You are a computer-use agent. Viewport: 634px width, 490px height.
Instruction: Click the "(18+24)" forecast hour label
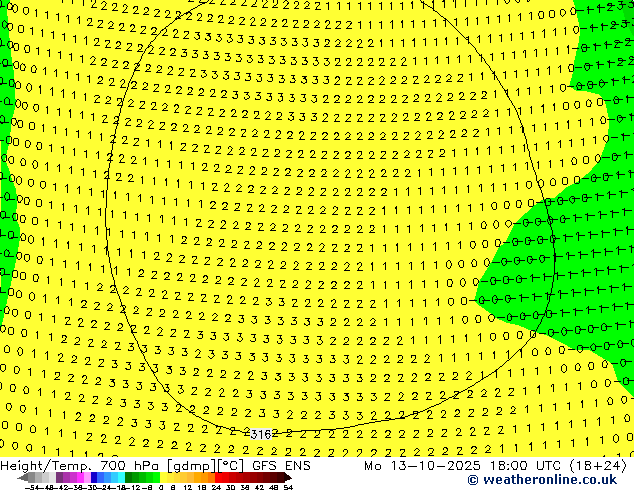[x=598, y=466]
